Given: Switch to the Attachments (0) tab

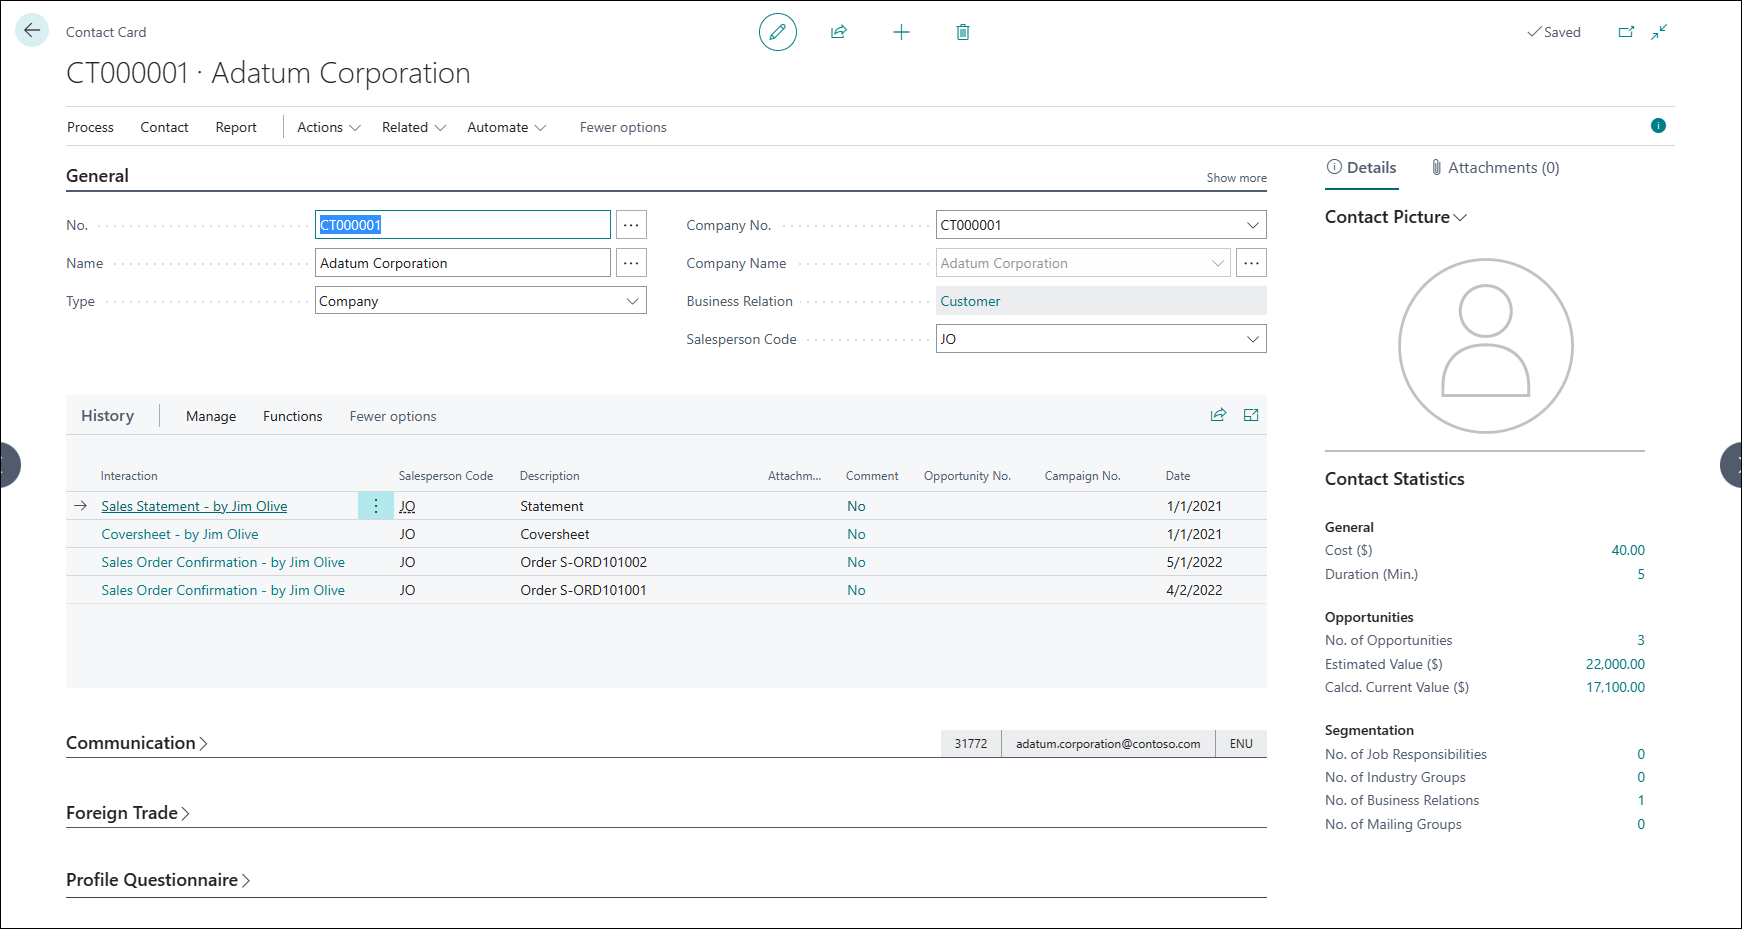Looking at the screenshot, I should (1495, 168).
